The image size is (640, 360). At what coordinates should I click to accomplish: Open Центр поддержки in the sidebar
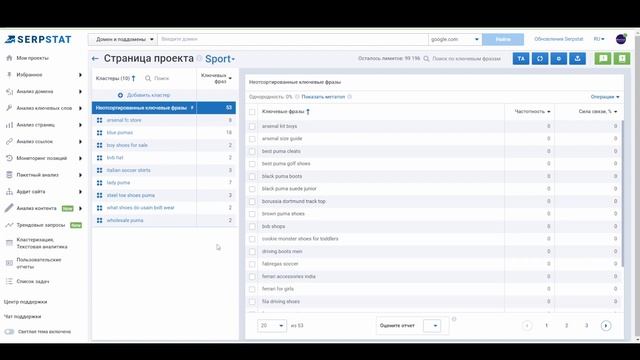pos(25,302)
